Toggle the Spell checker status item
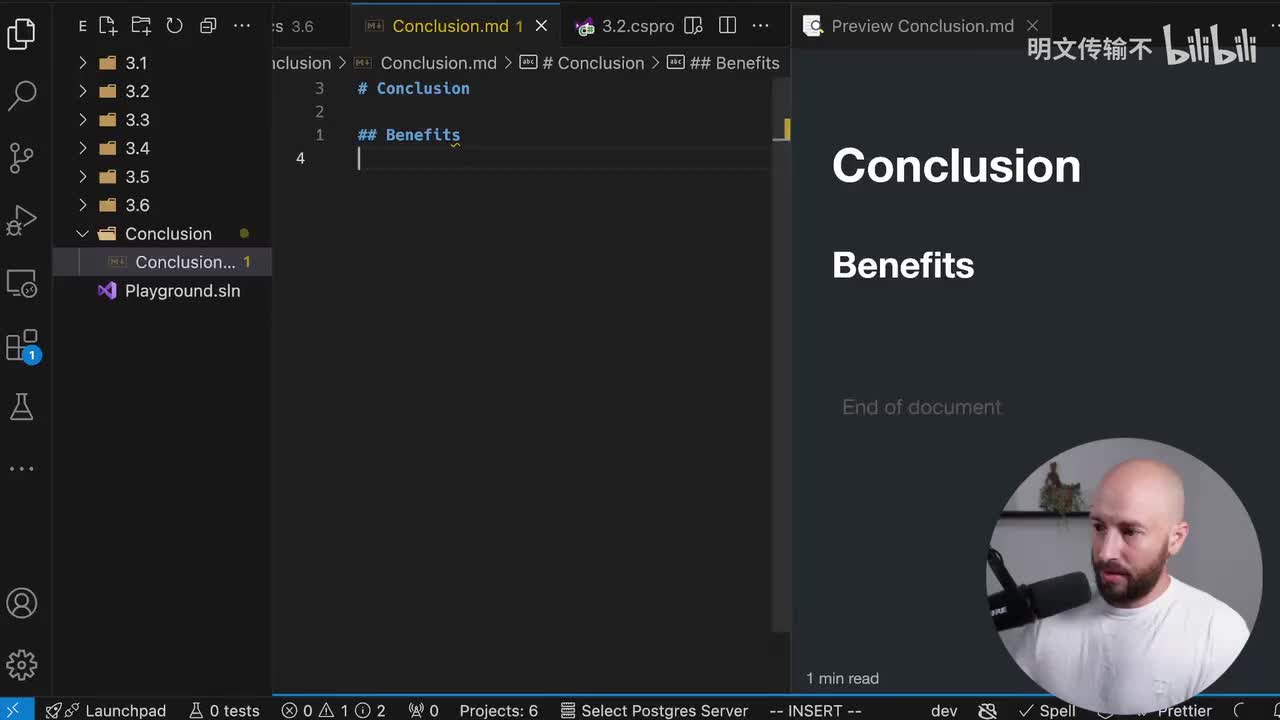The height and width of the screenshot is (720, 1280). (1045, 710)
